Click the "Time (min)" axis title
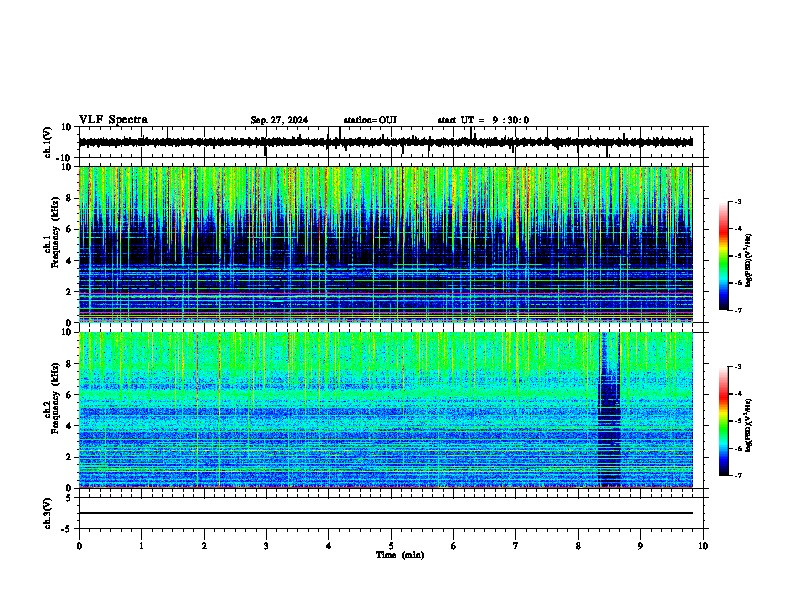The image size is (792, 612). 400,555
